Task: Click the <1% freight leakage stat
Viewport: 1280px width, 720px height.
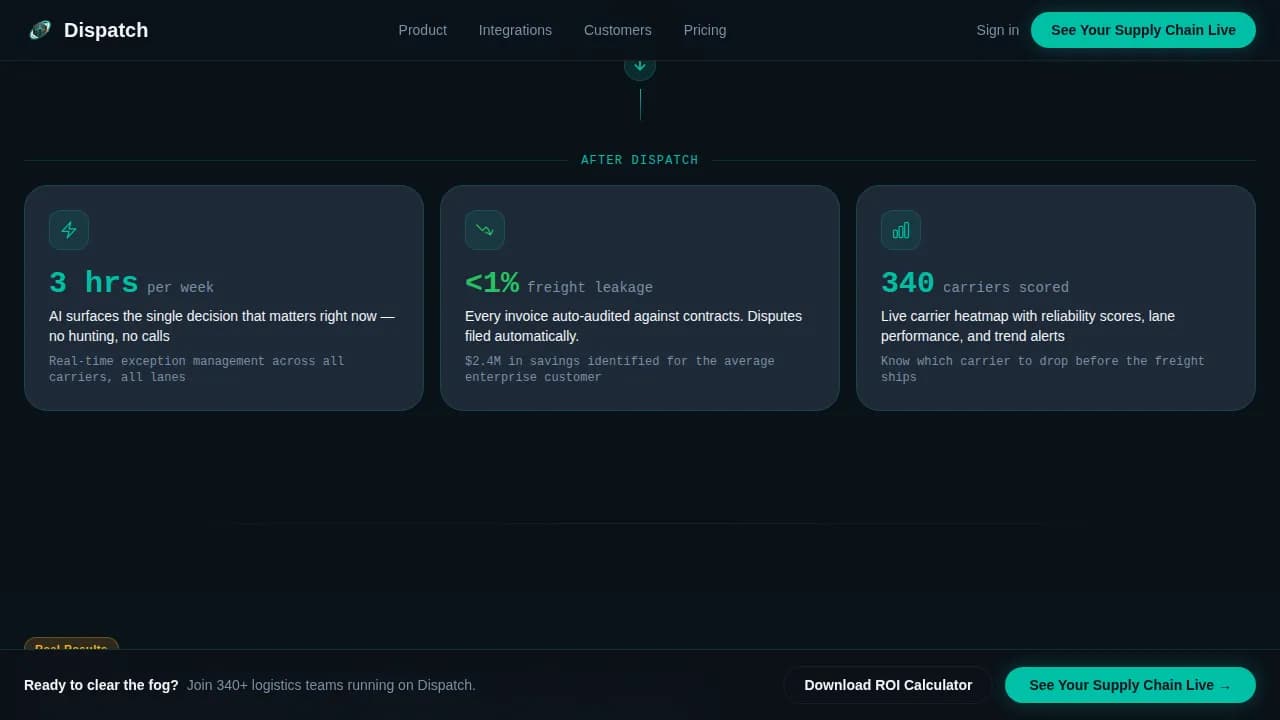Action: 559,283
